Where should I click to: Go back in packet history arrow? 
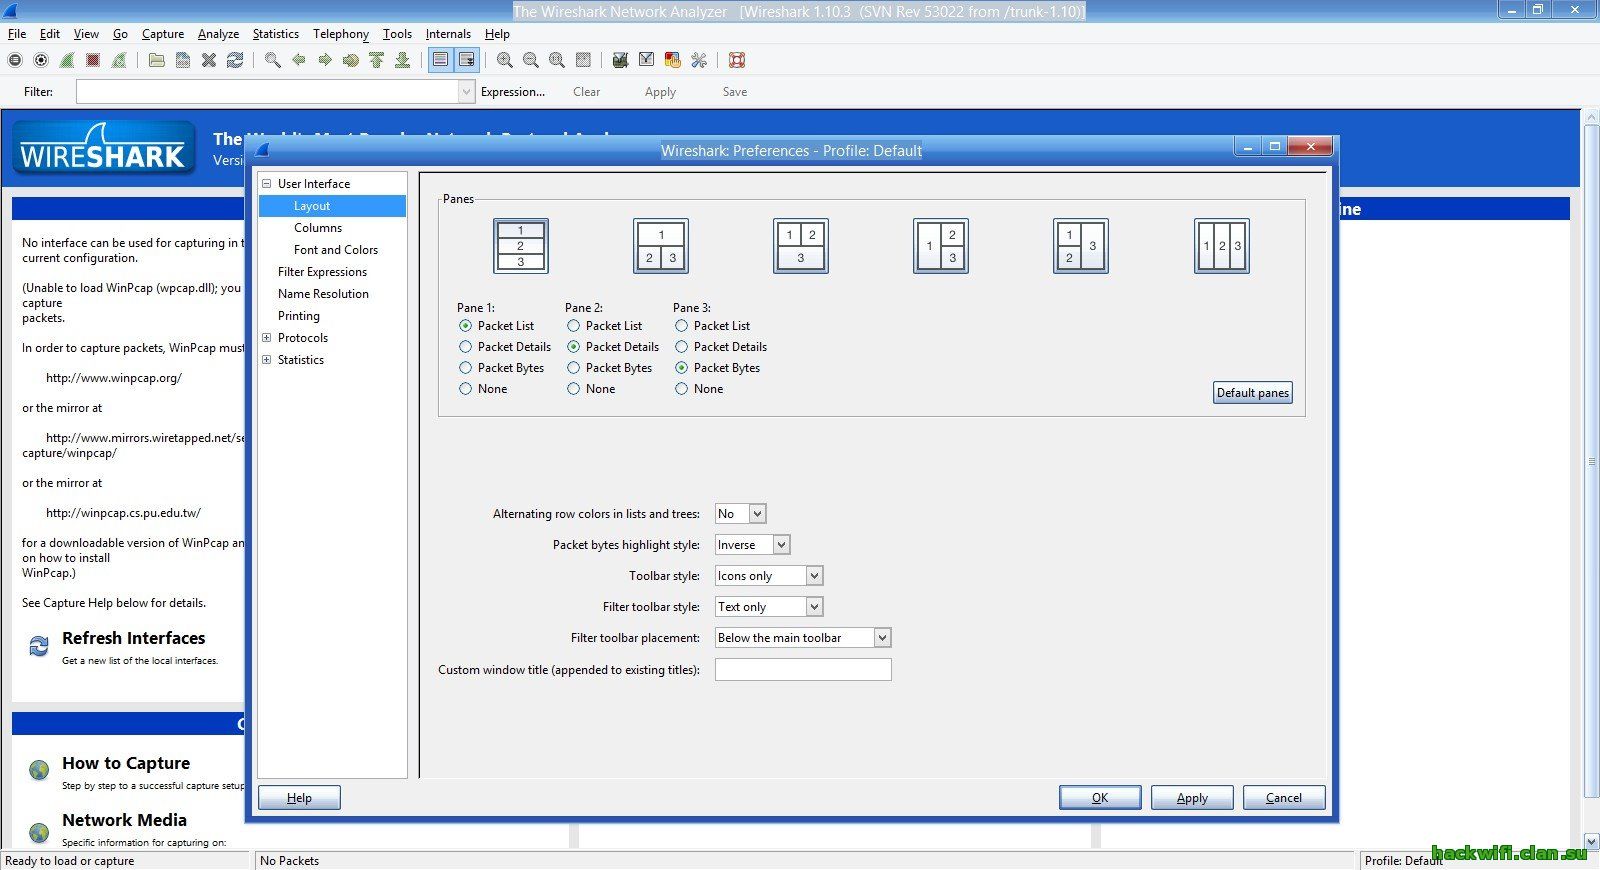(x=298, y=60)
